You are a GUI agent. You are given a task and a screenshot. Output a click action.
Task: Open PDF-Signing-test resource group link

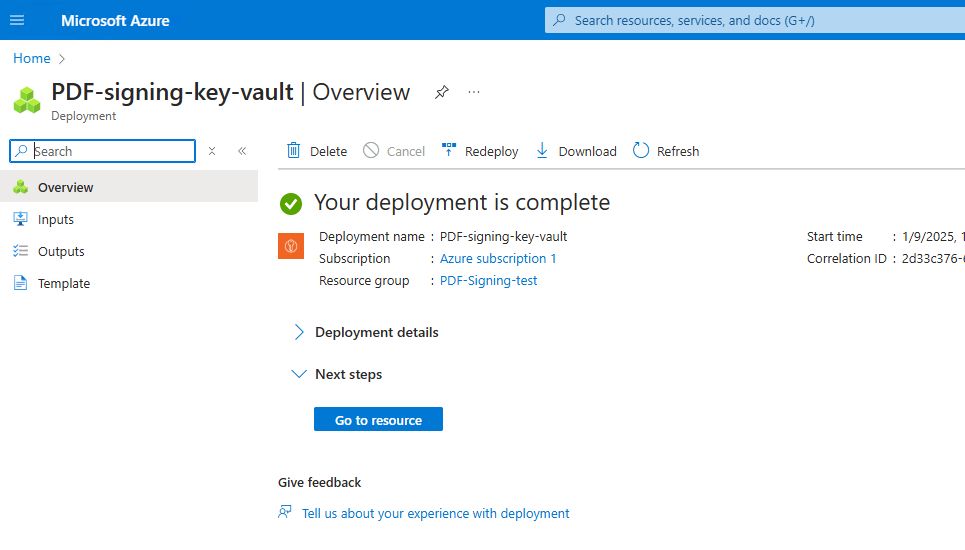click(488, 281)
